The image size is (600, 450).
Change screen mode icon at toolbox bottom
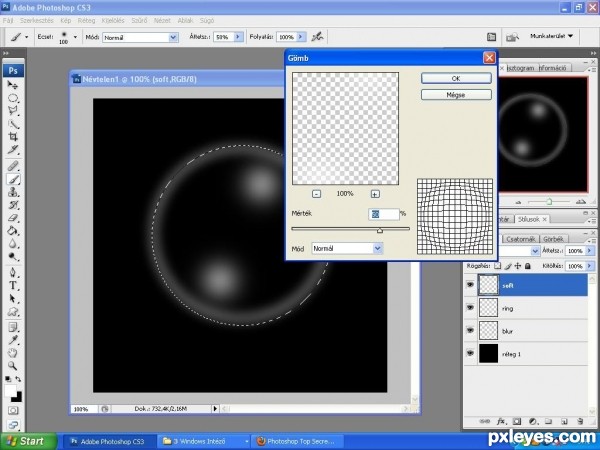pos(13,425)
